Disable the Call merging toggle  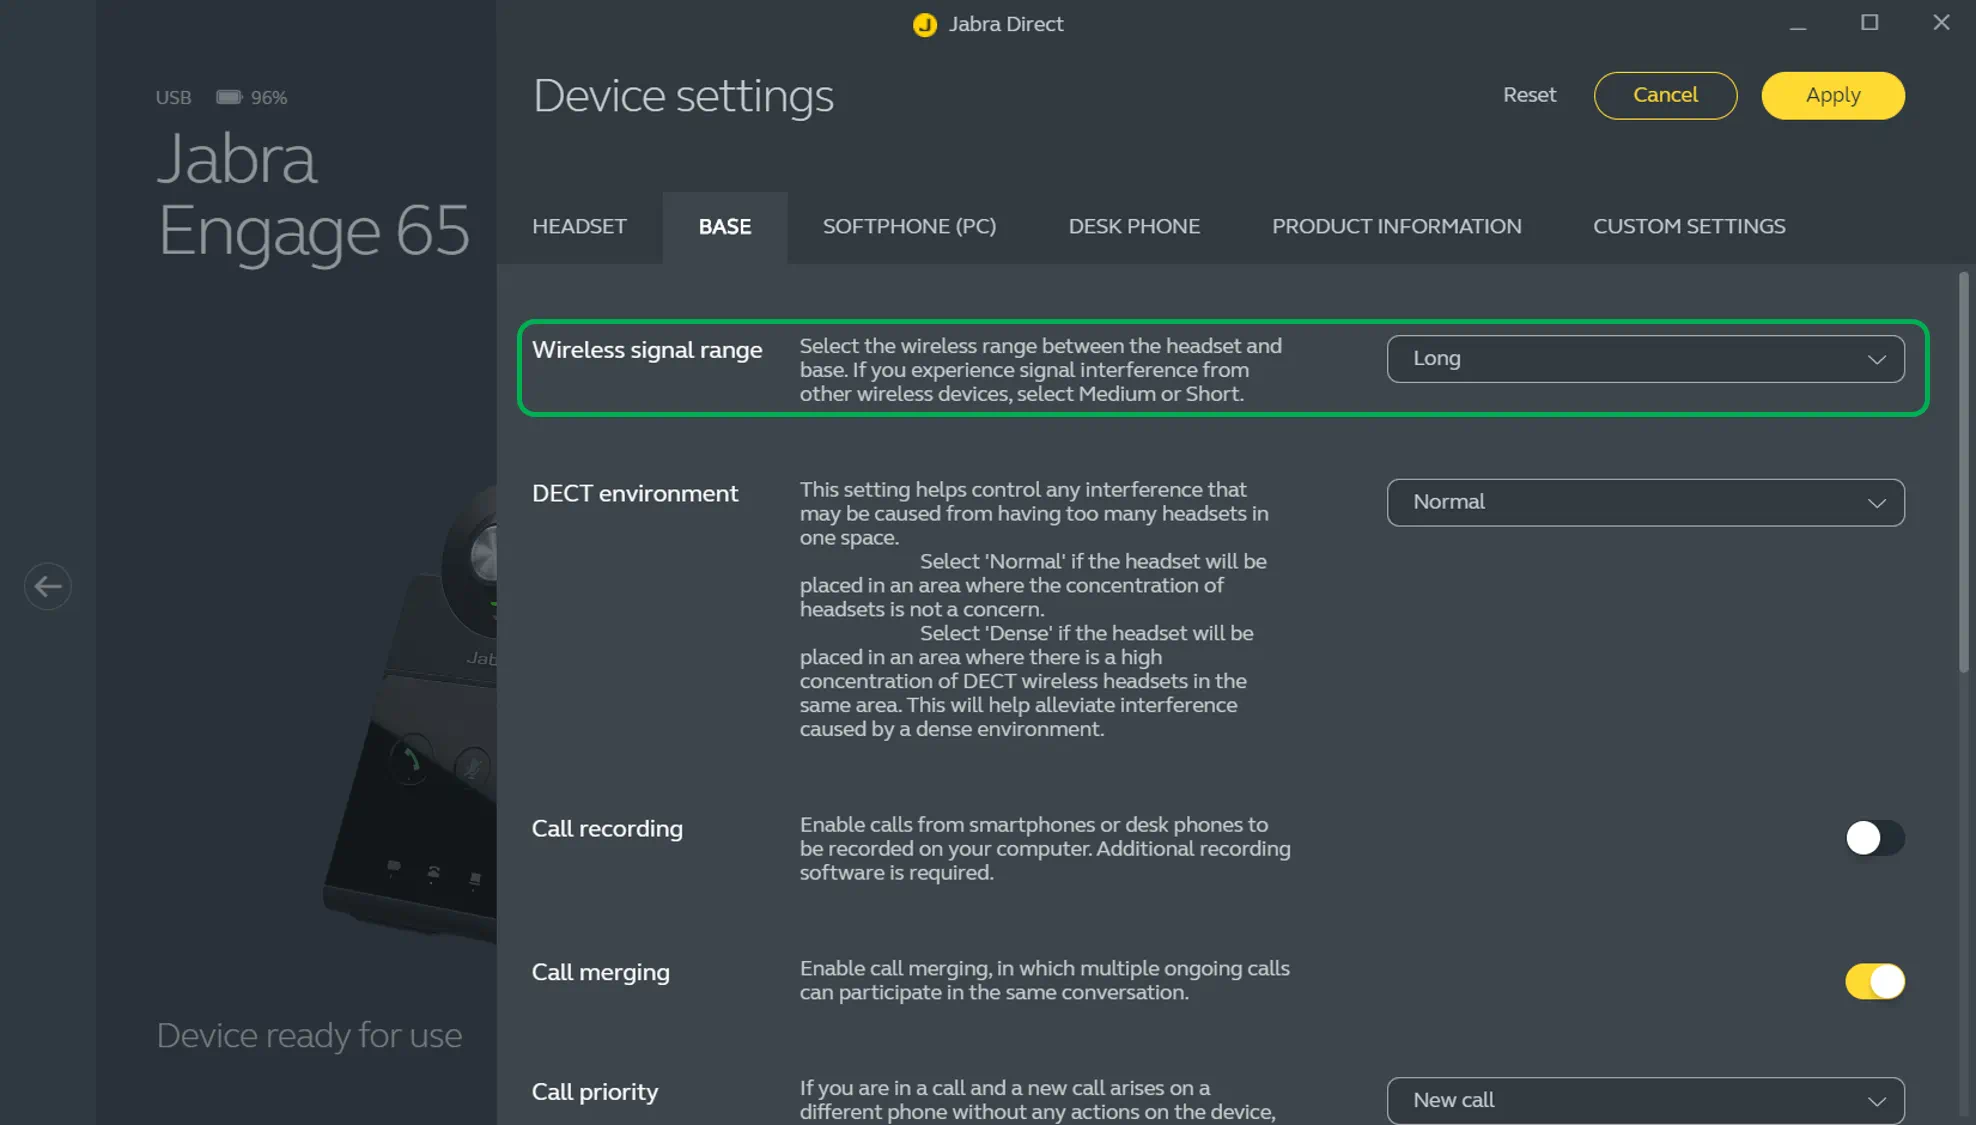[1874, 982]
